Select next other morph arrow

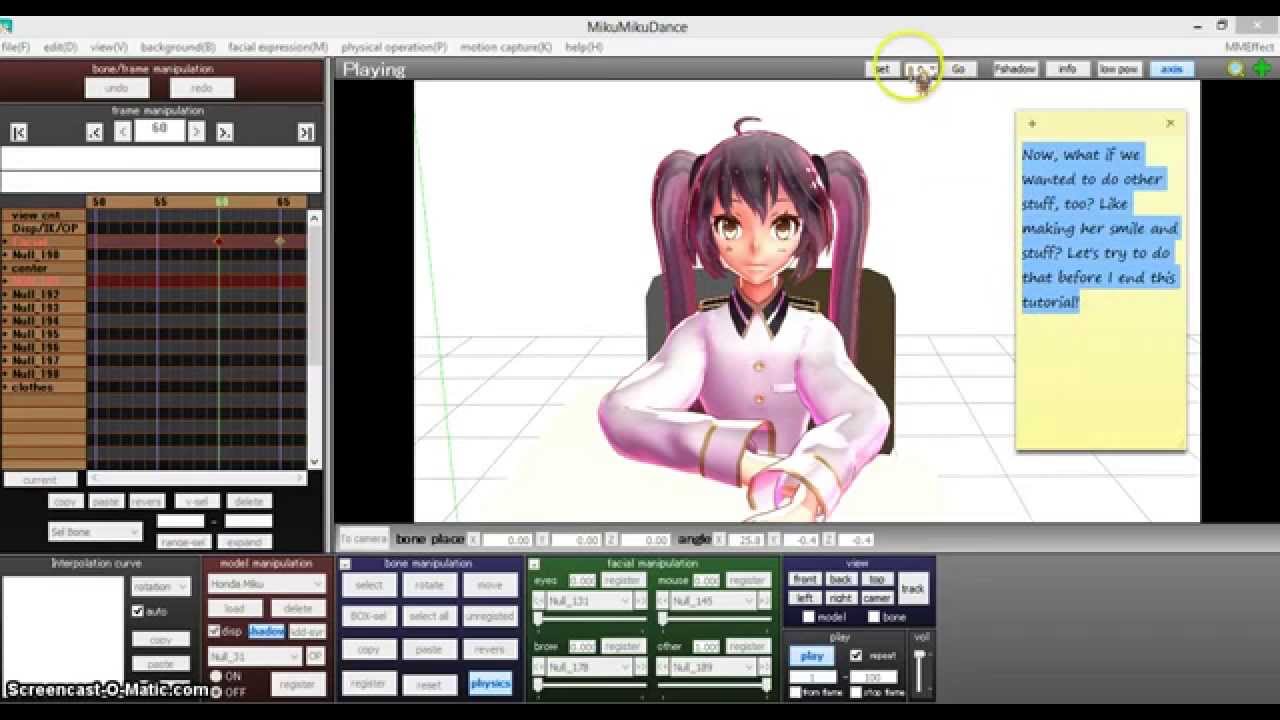tap(765, 667)
